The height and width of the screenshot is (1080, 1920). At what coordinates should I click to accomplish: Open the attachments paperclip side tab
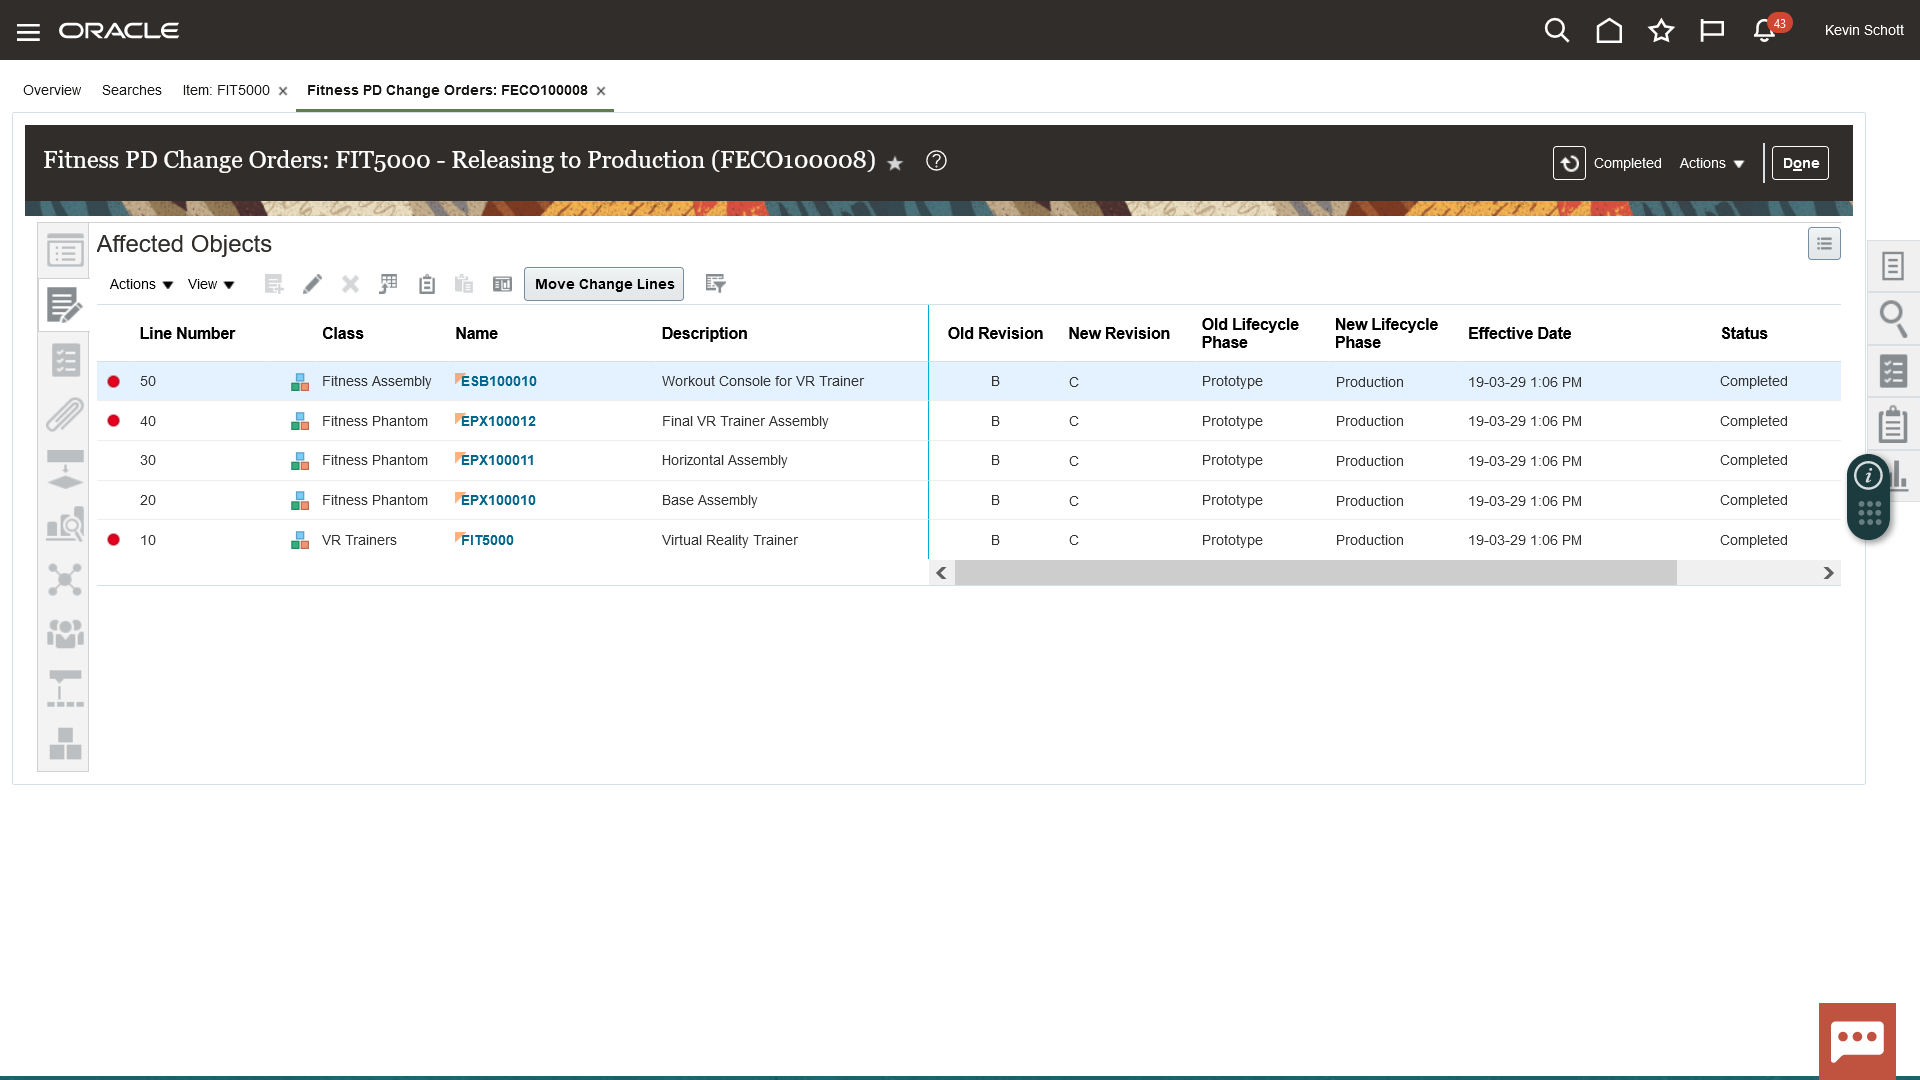pyautogui.click(x=65, y=414)
